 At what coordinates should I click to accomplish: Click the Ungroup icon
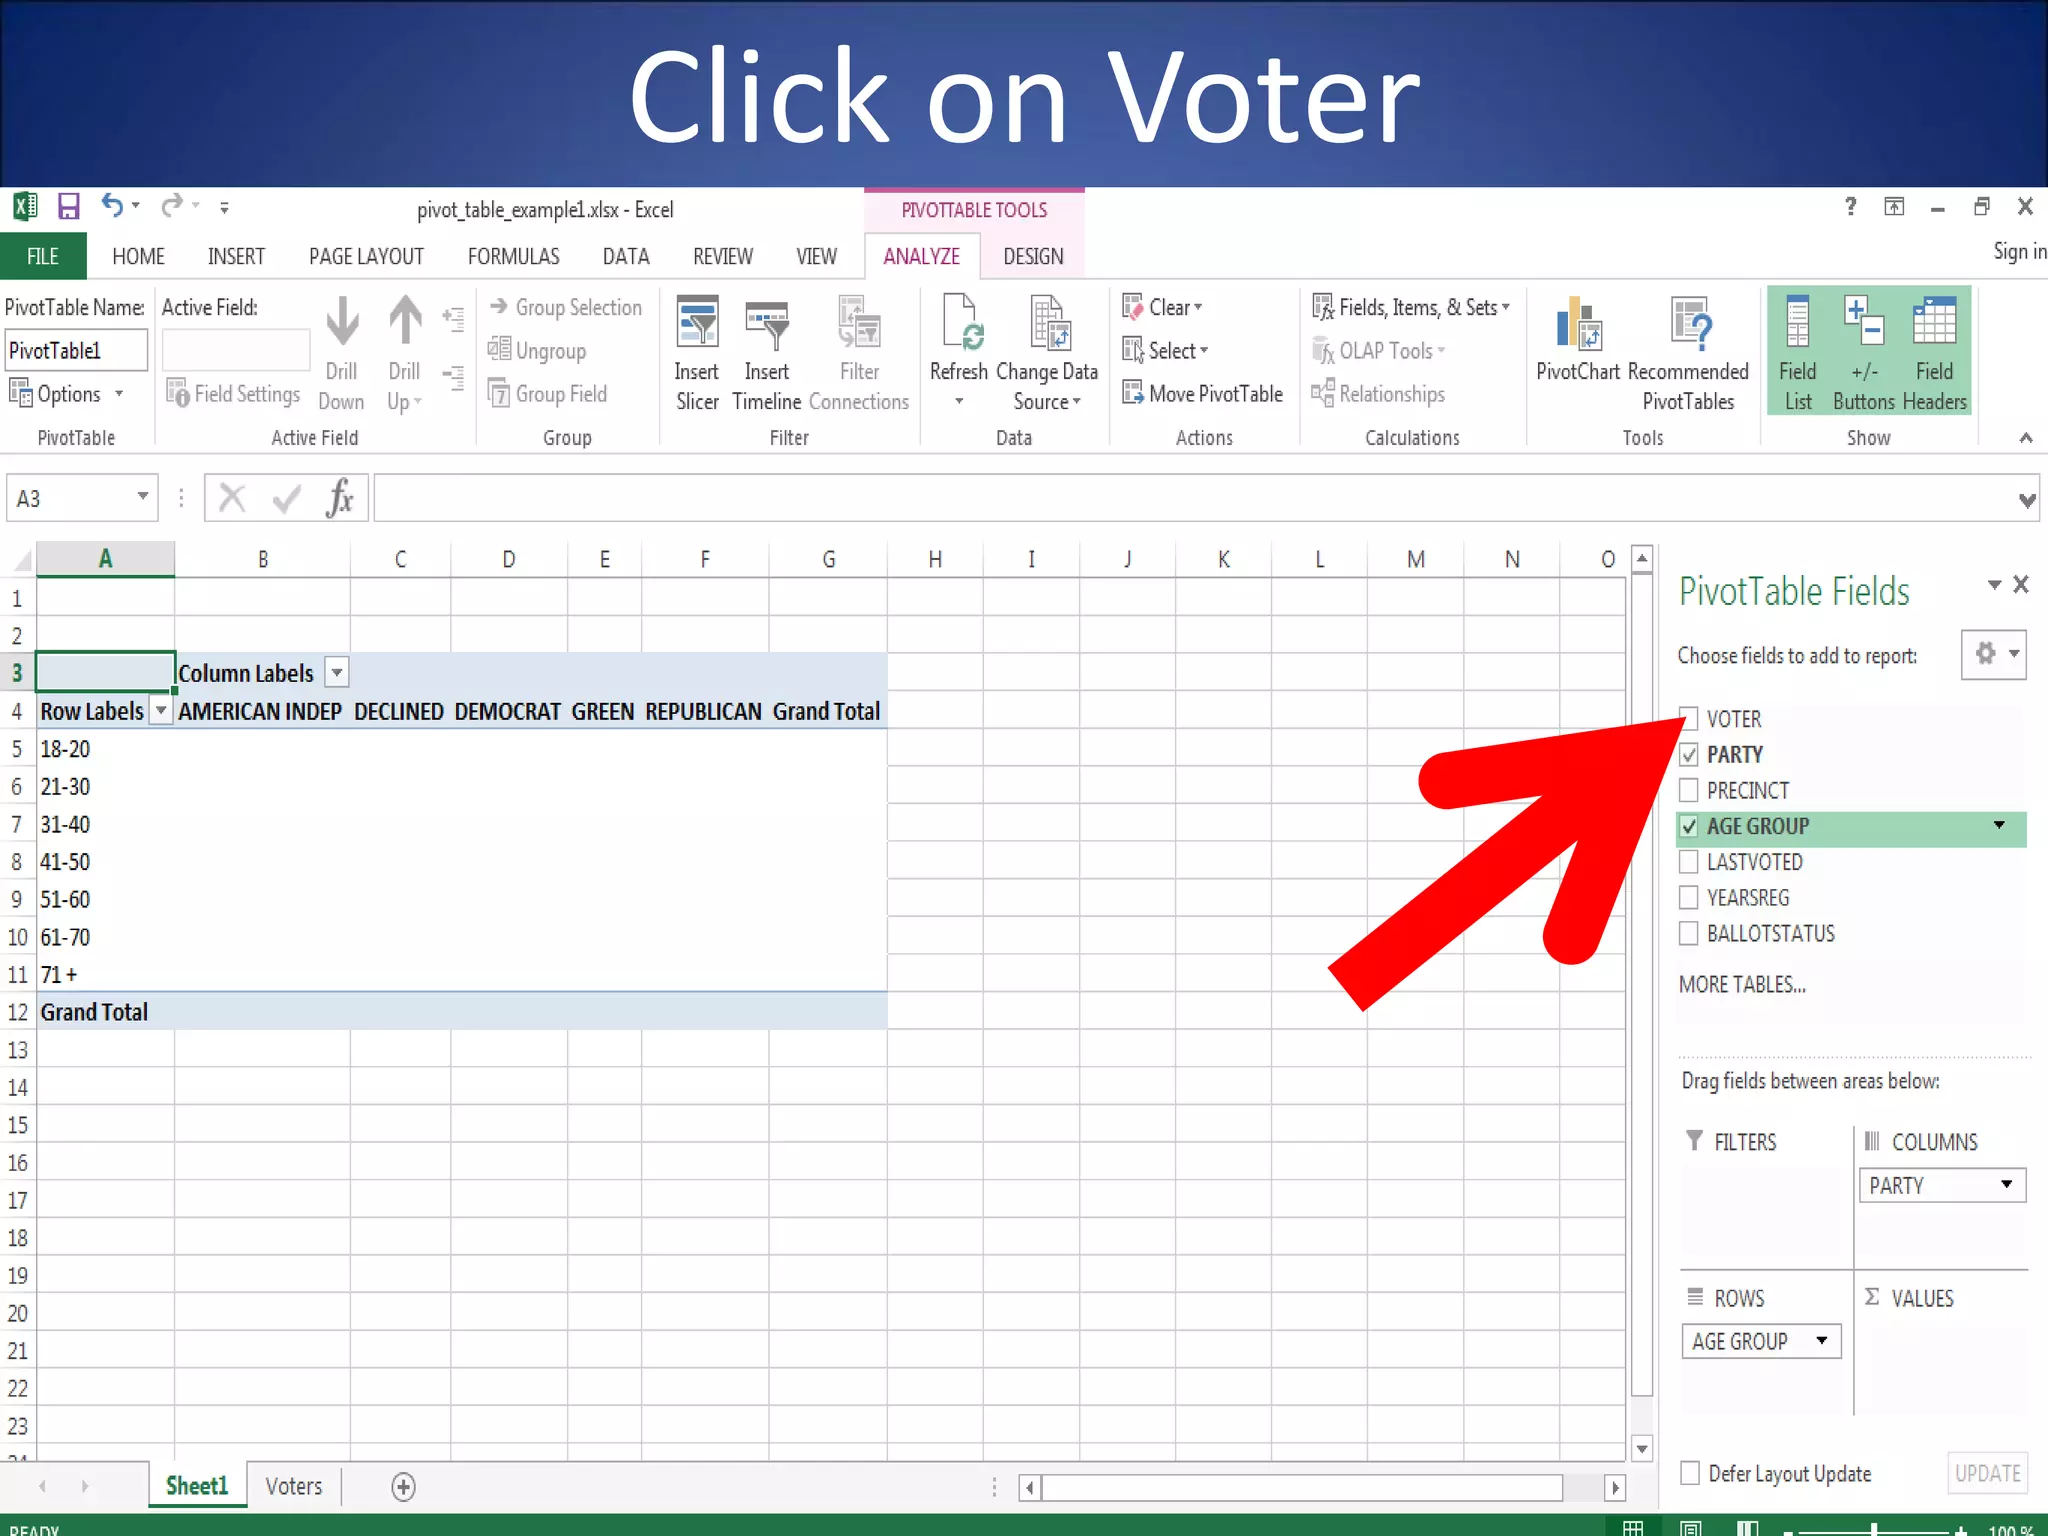[499, 350]
